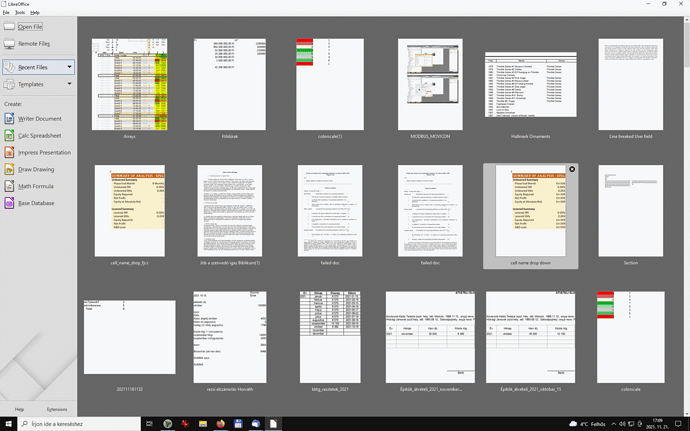Open the Jób a szenvedő igaz Biblikum(1) document
Screen dimensions: 690x431
pos(230,211)
